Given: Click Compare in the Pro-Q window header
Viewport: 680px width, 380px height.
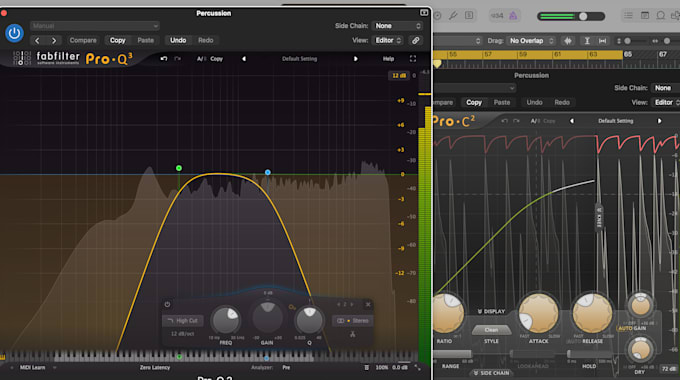Looking at the screenshot, I should click(x=83, y=40).
